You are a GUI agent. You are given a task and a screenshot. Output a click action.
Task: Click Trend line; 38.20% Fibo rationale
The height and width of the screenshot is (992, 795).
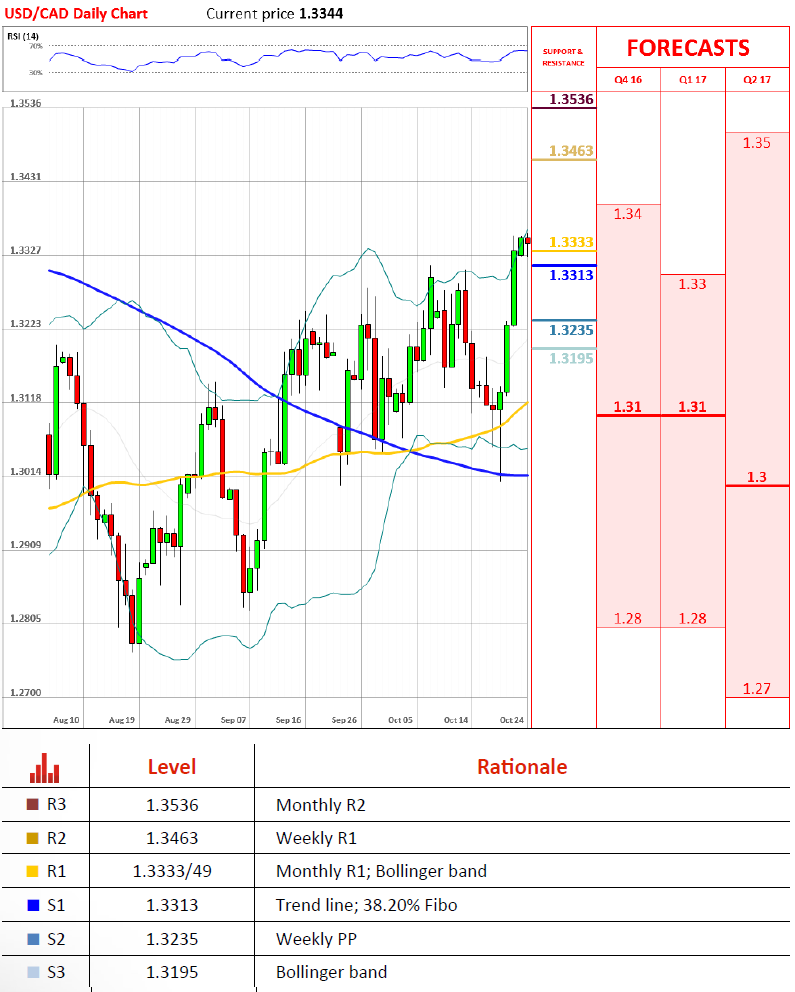[366, 905]
